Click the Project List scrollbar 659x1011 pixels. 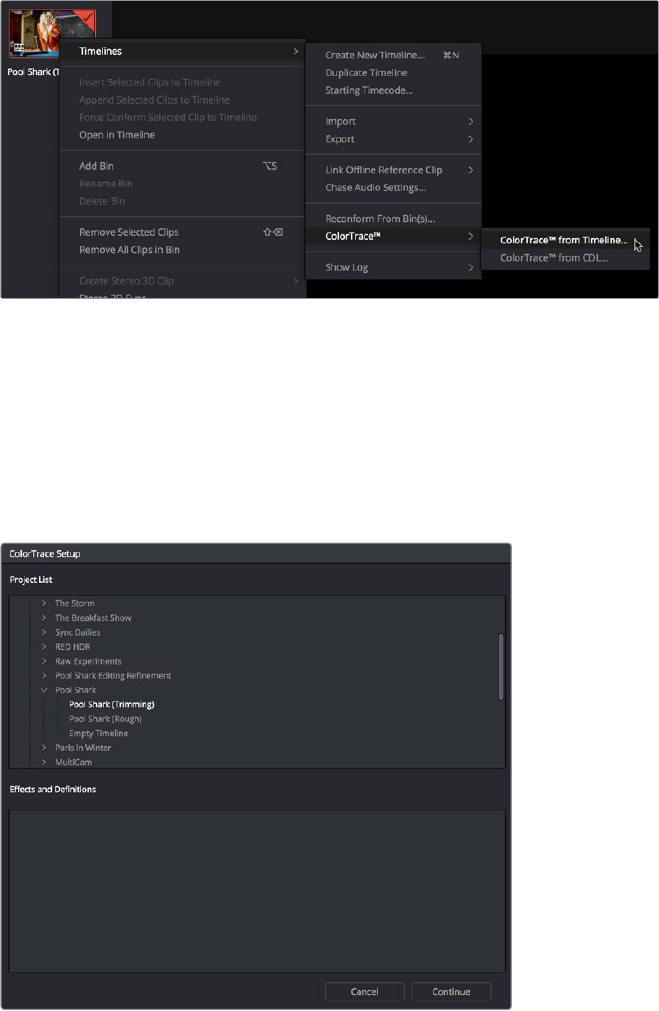point(501,667)
